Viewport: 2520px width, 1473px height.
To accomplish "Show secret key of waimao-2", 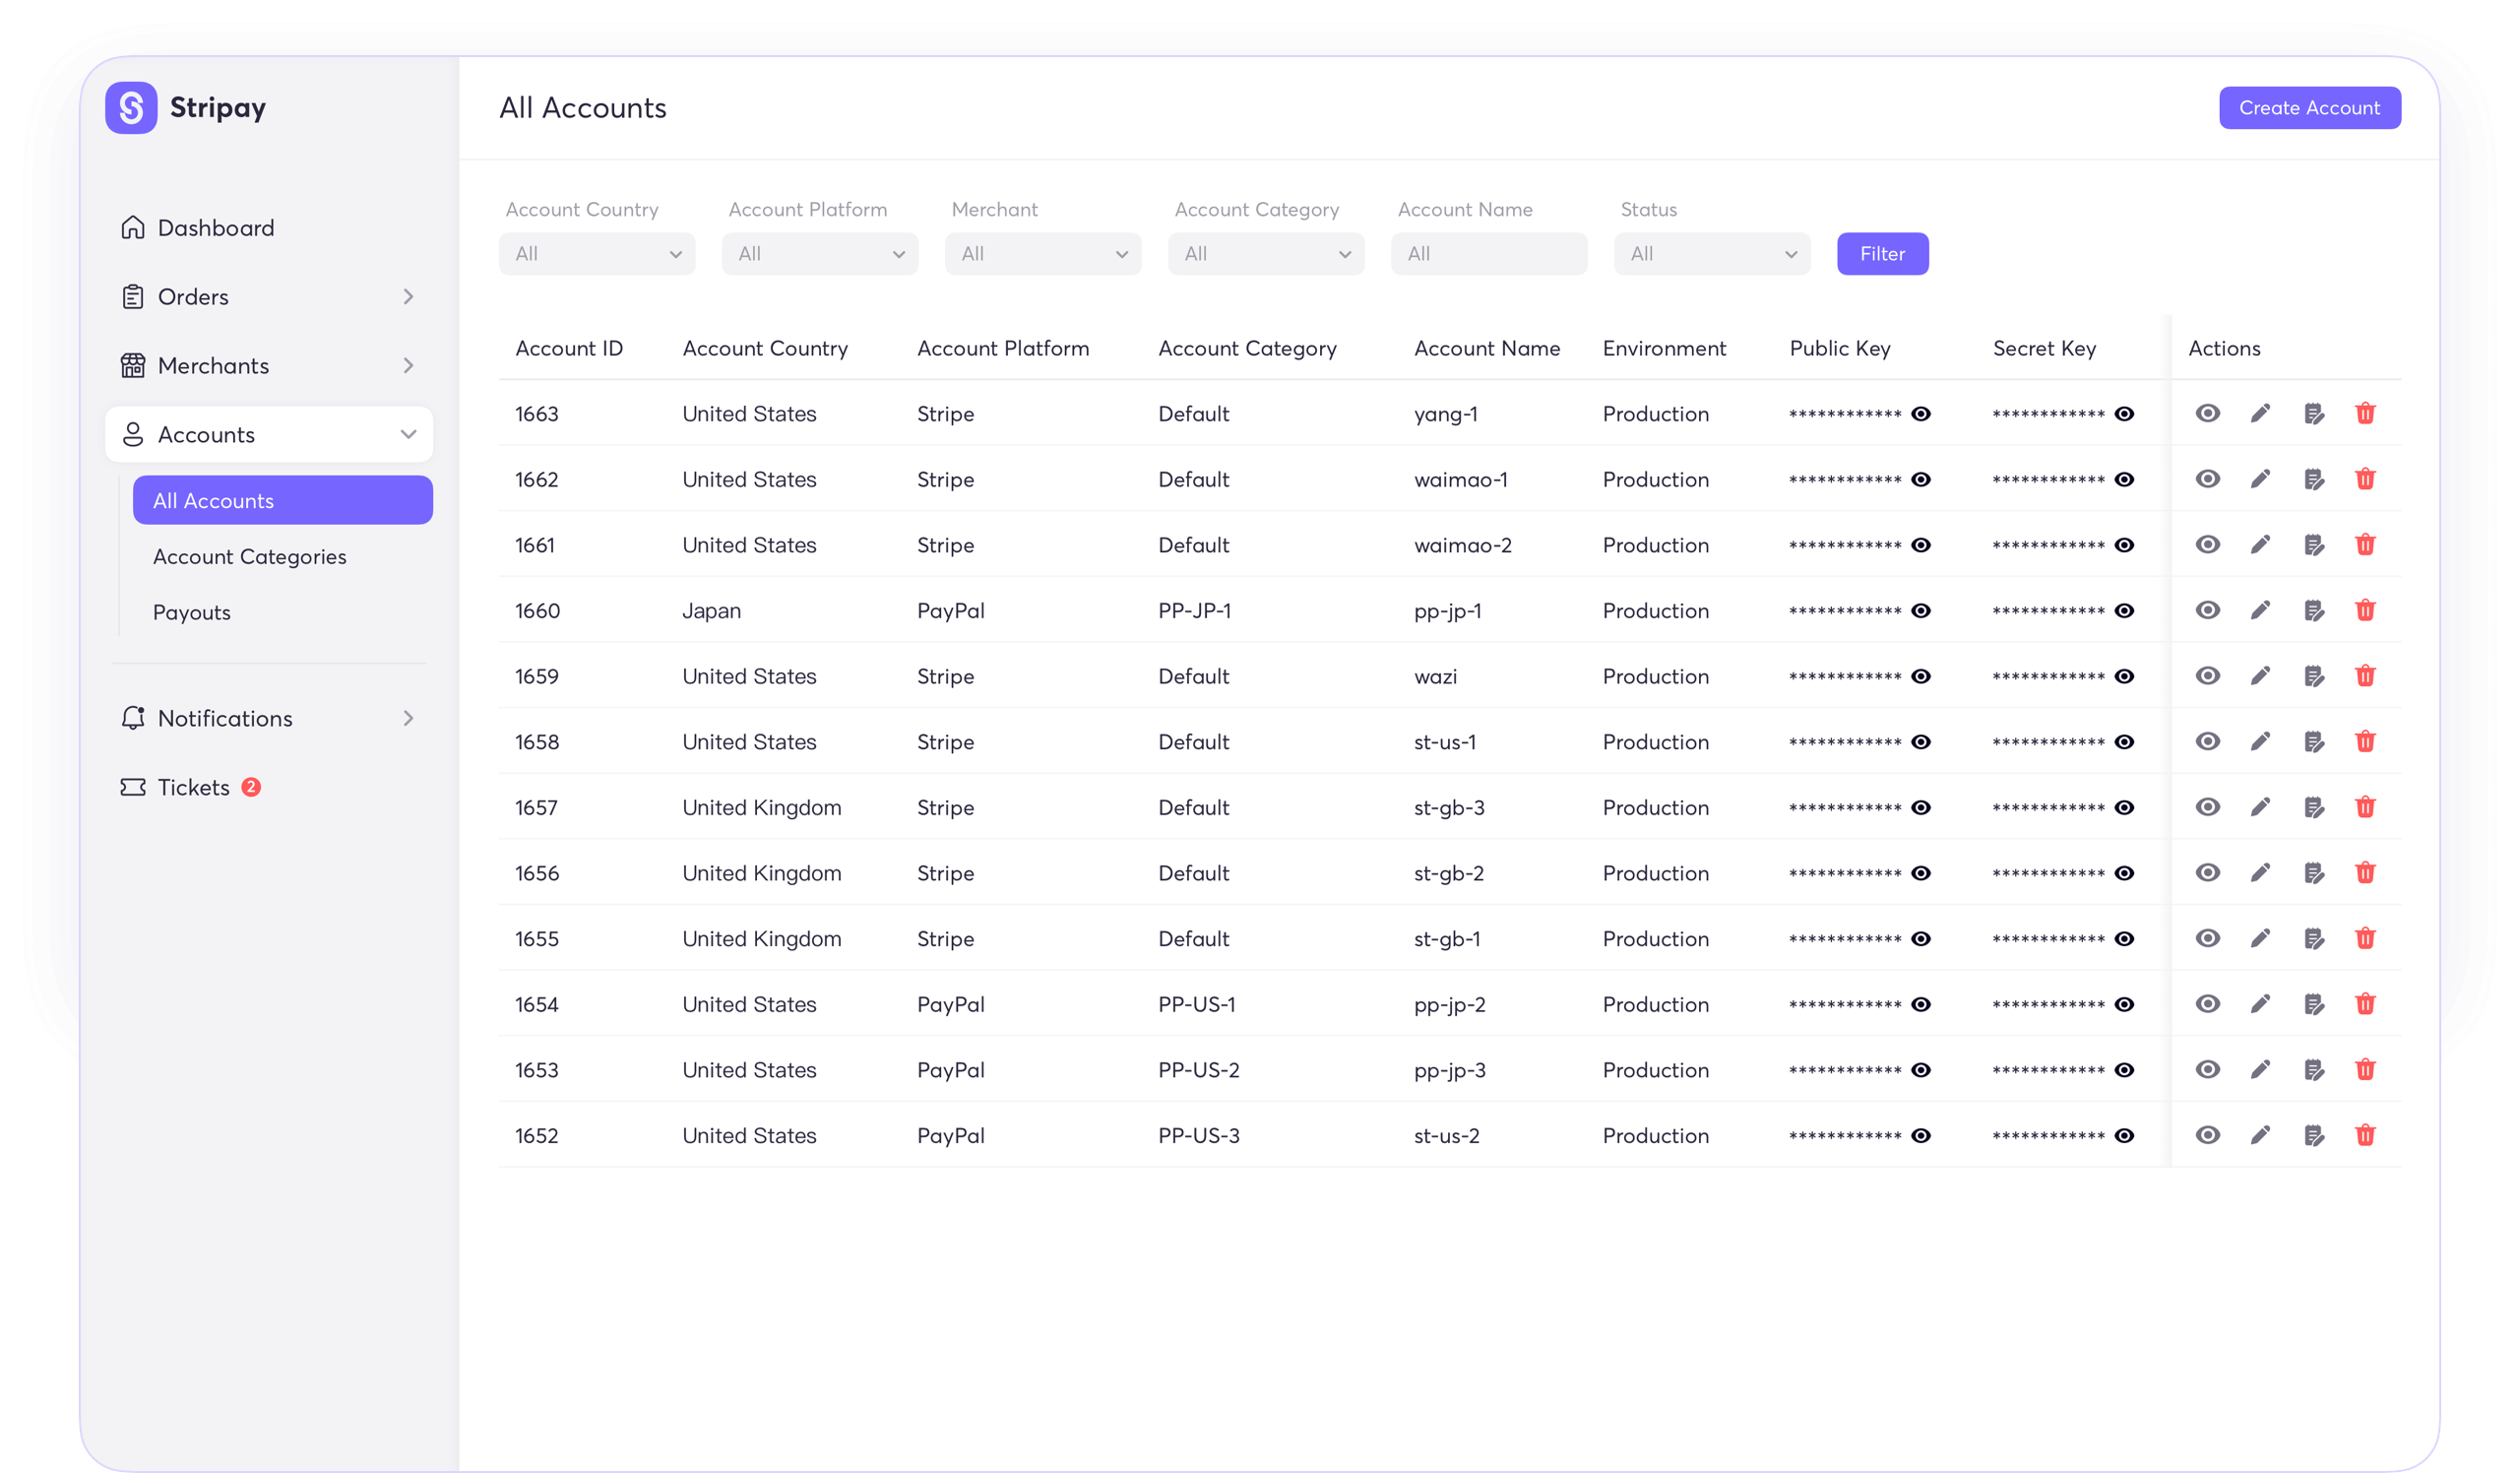I will point(2124,545).
